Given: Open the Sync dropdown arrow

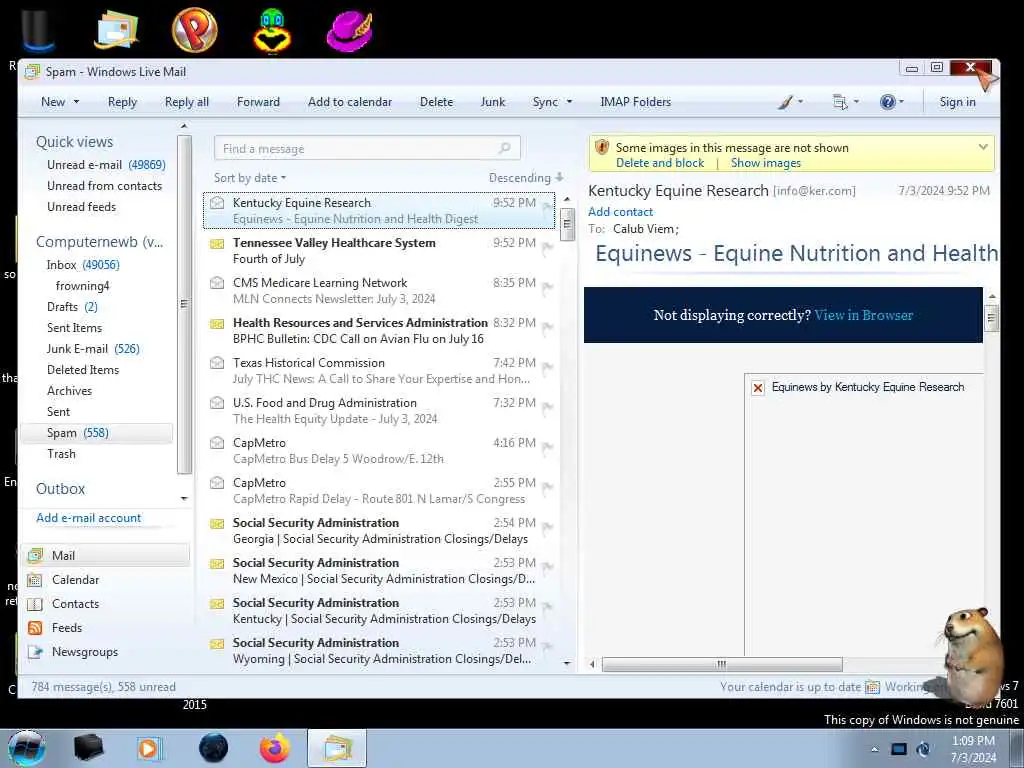Looking at the screenshot, I should tap(569, 102).
